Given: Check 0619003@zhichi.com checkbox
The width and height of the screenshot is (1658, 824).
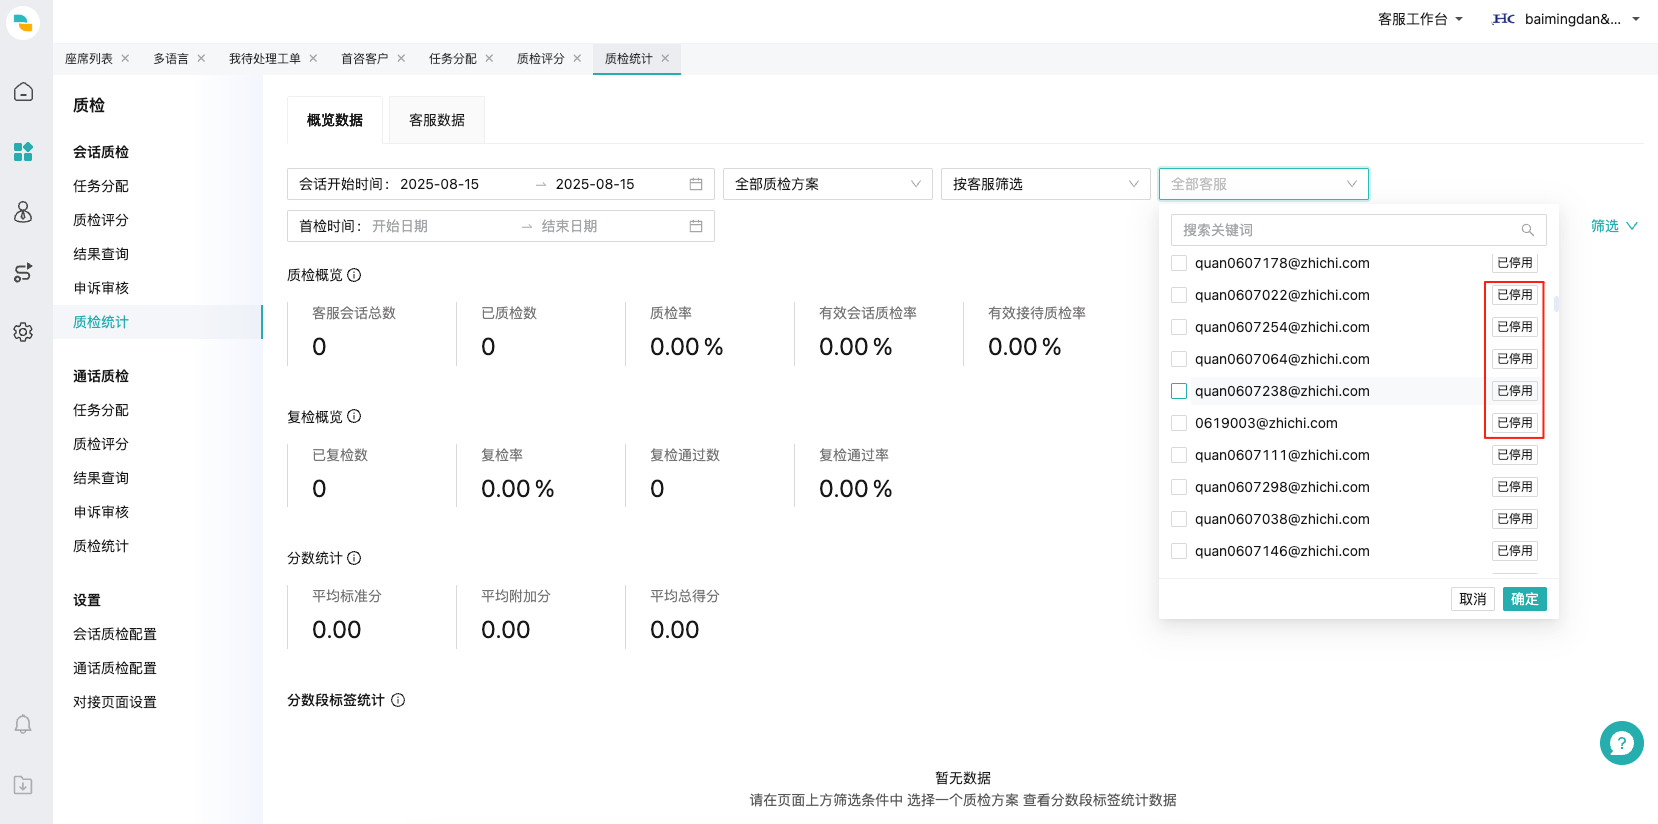Looking at the screenshot, I should point(1179,423).
